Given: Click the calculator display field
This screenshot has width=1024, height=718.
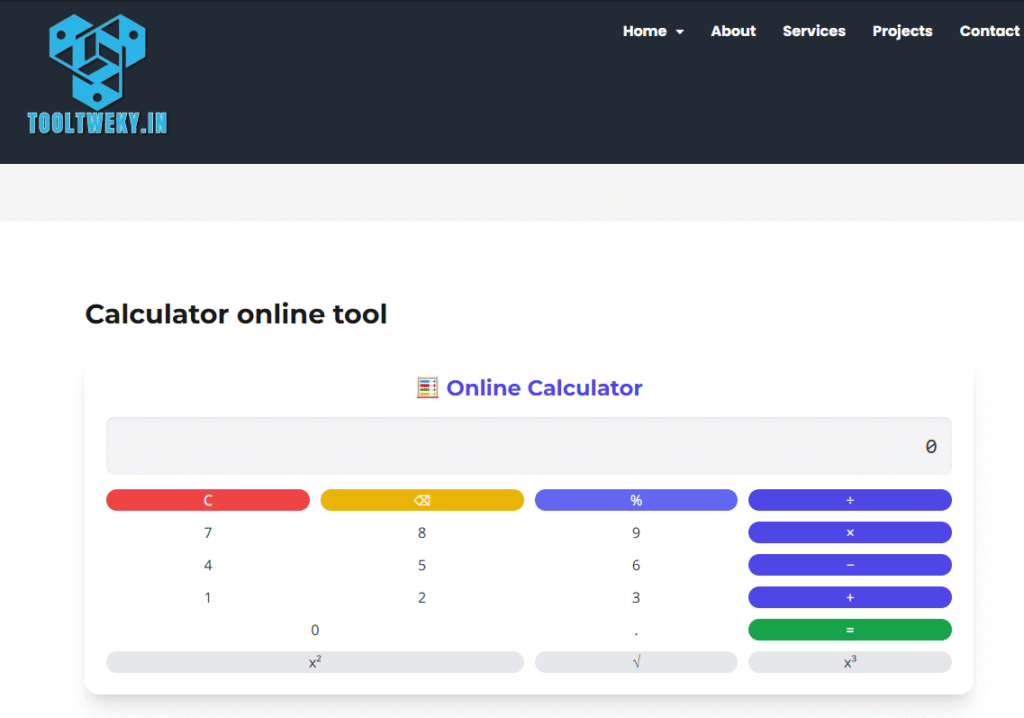Looking at the screenshot, I should [528, 446].
